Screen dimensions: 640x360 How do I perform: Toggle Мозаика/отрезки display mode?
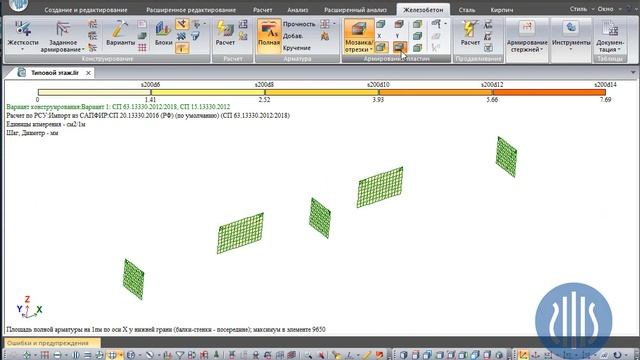[x=359, y=36]
